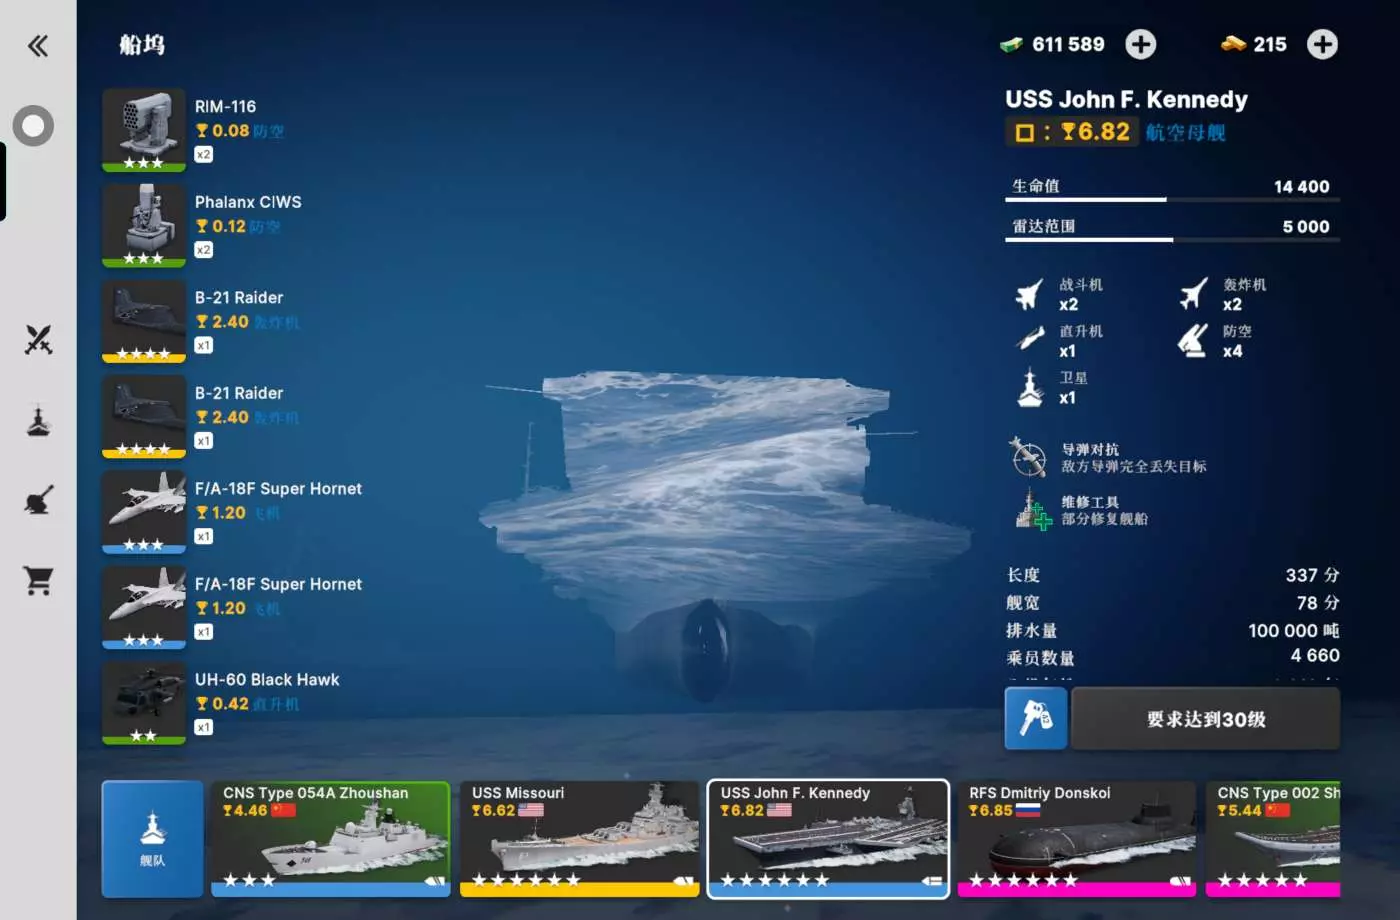Click the Phalanx CIWS name label
Viewport: 1400px width, 920px height.
248,202
